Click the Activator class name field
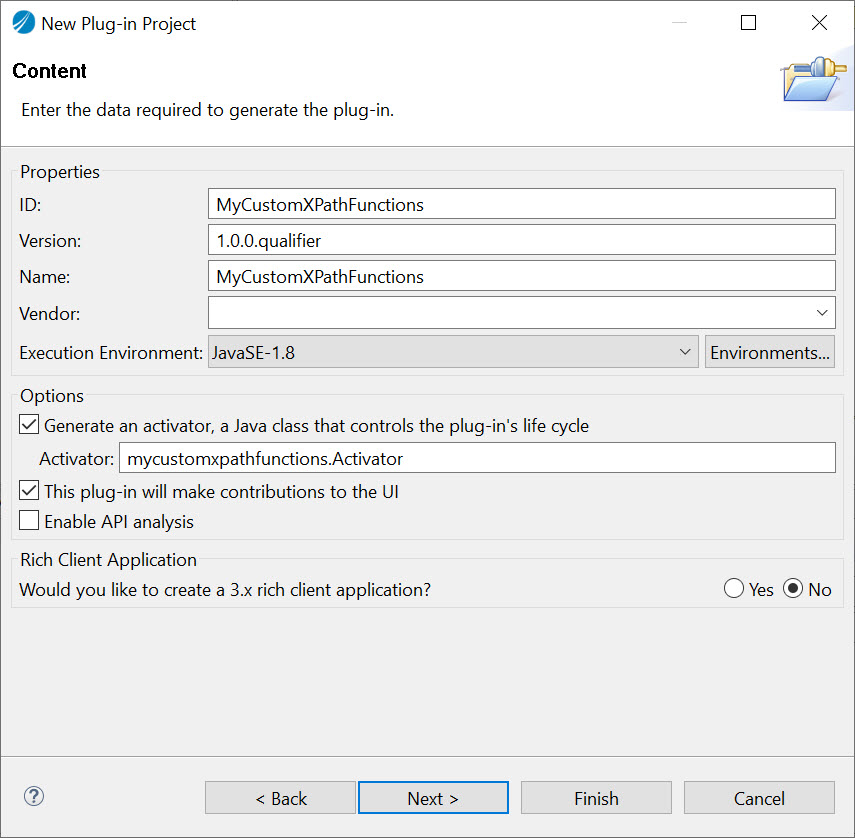Image resolution: width=855 pixels, height=838 pixels. 476,459
